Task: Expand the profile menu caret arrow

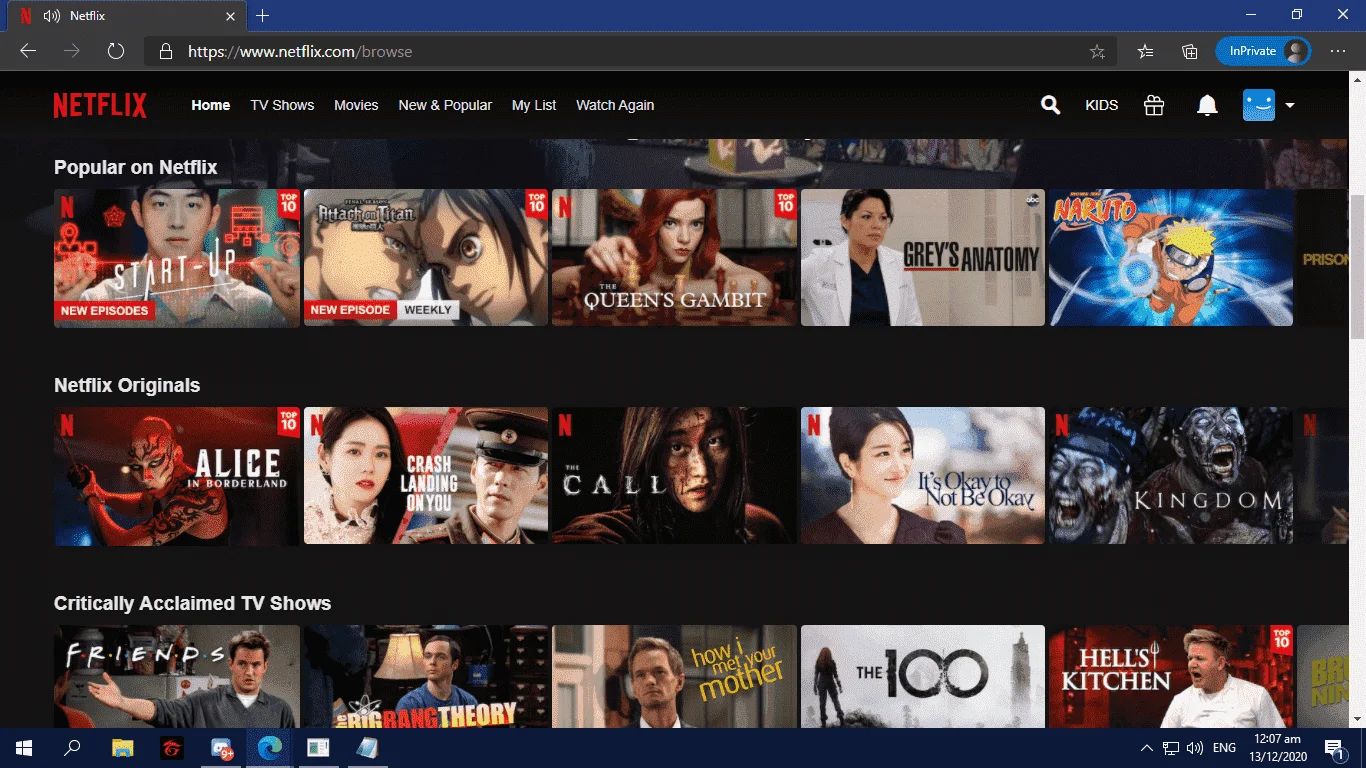Action: pyautogui.click(x=1290, y=105)
